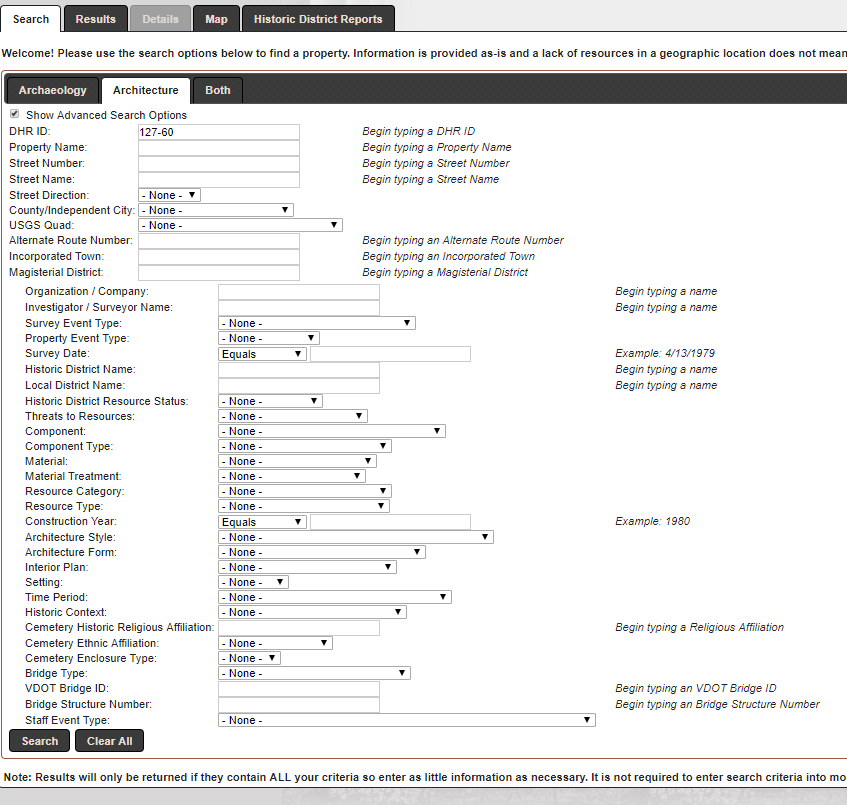Click the Bridge Structure Number field
Viewport: 847px width, 805px height.
pos(299,705)
